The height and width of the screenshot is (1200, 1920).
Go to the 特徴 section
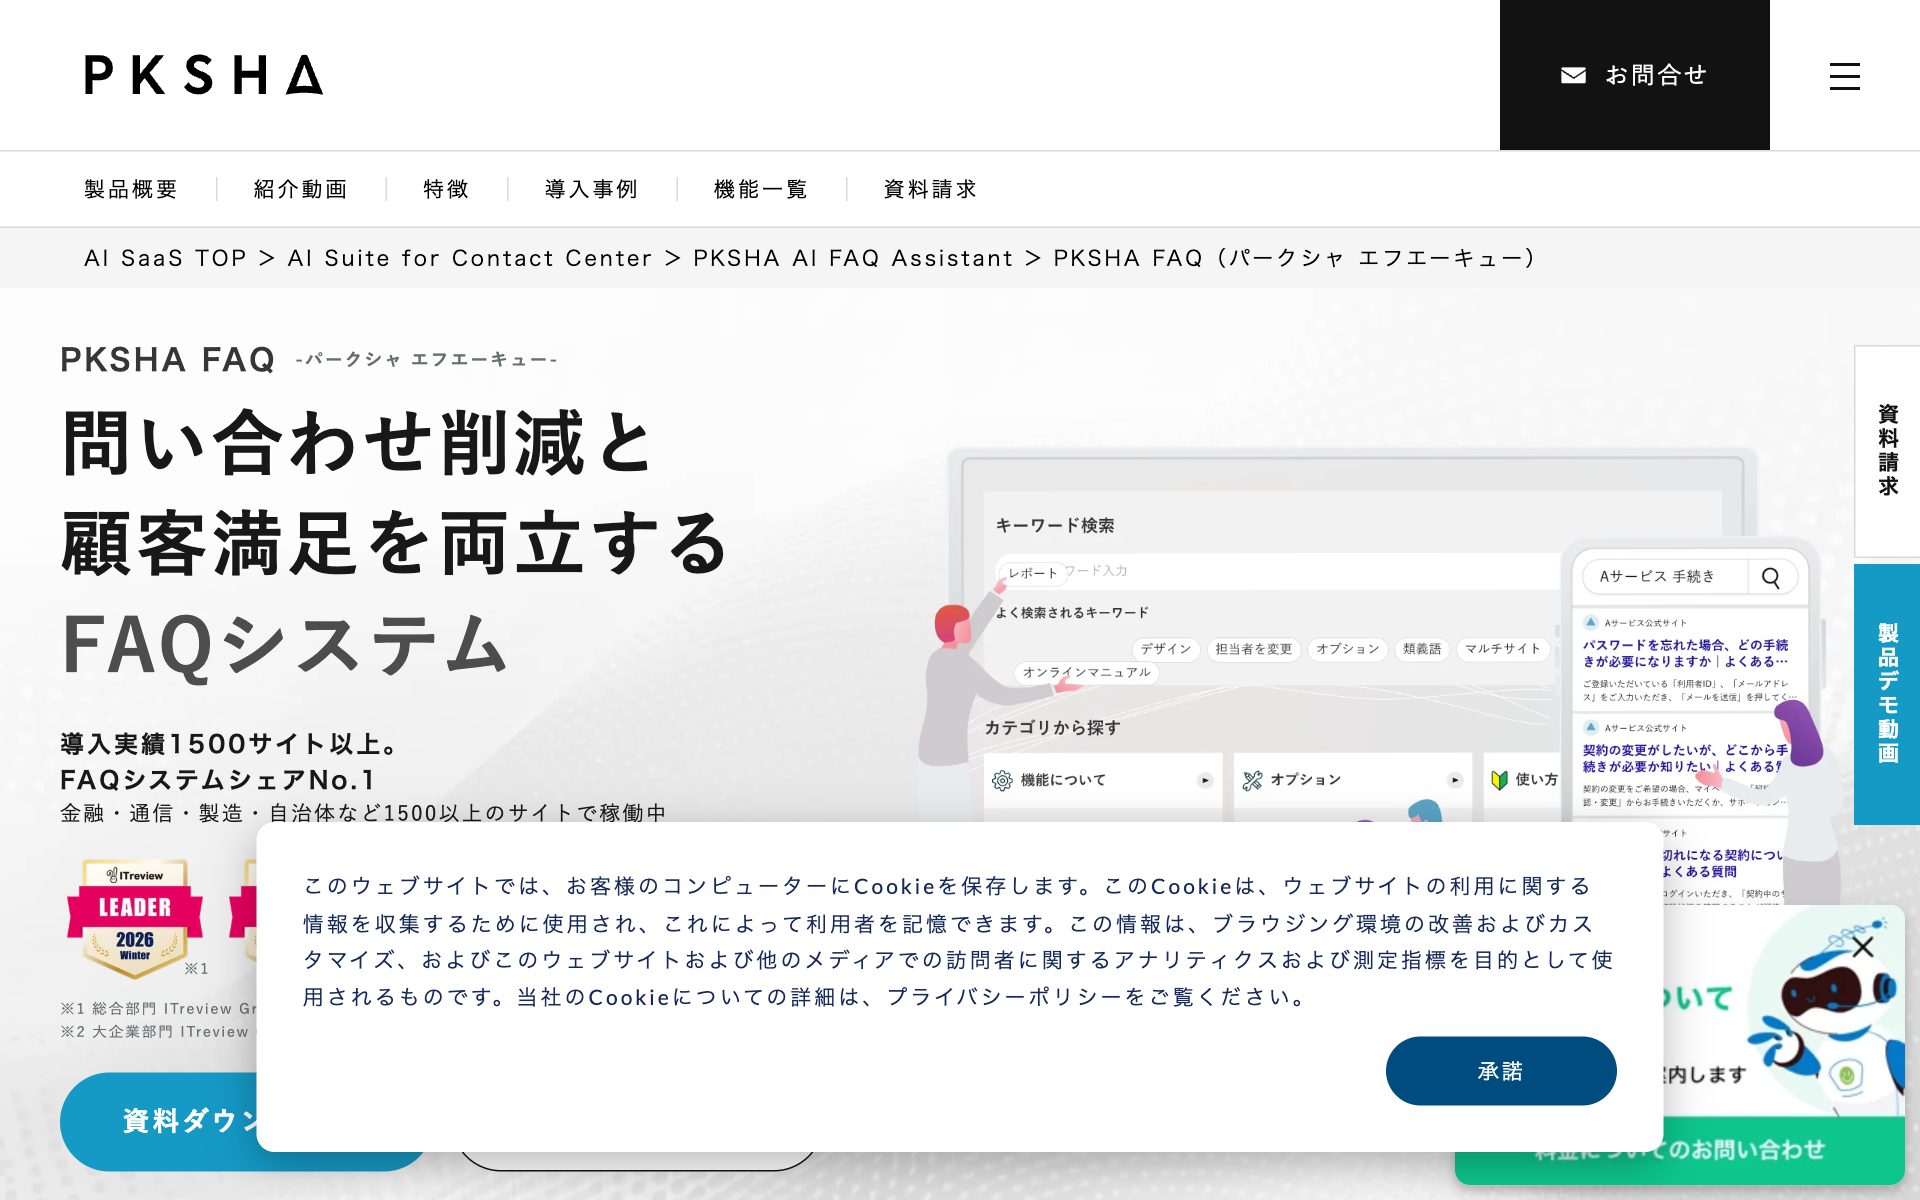point(446,189)
